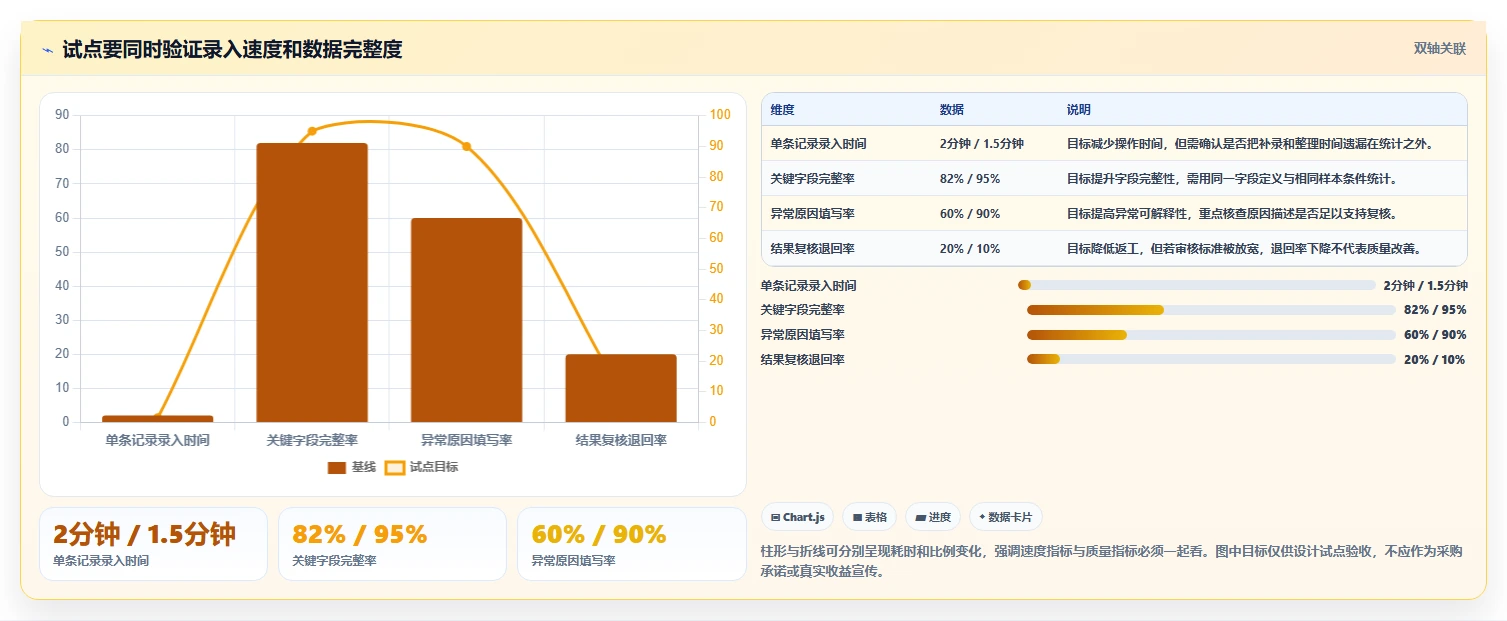1507x621 pixels.
Task: Click the 数据 table column header
Action: tap(952, 110)
